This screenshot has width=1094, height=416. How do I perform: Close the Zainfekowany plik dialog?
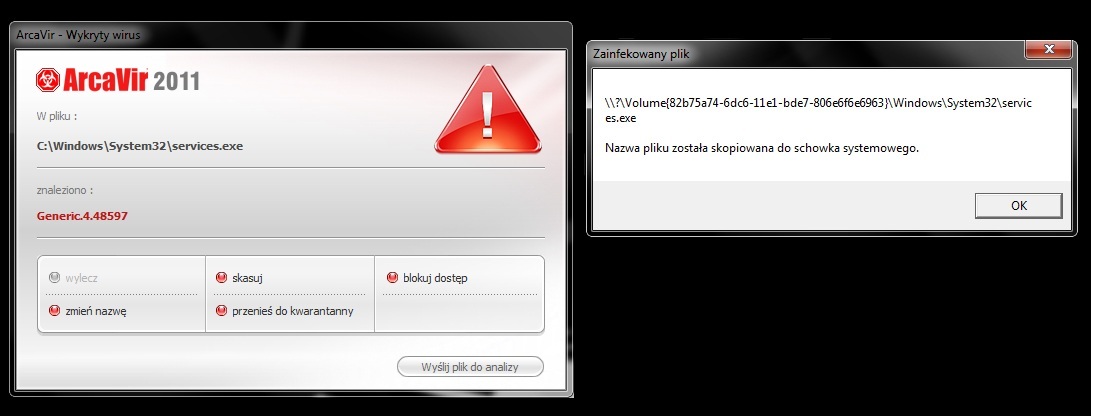1048,49
